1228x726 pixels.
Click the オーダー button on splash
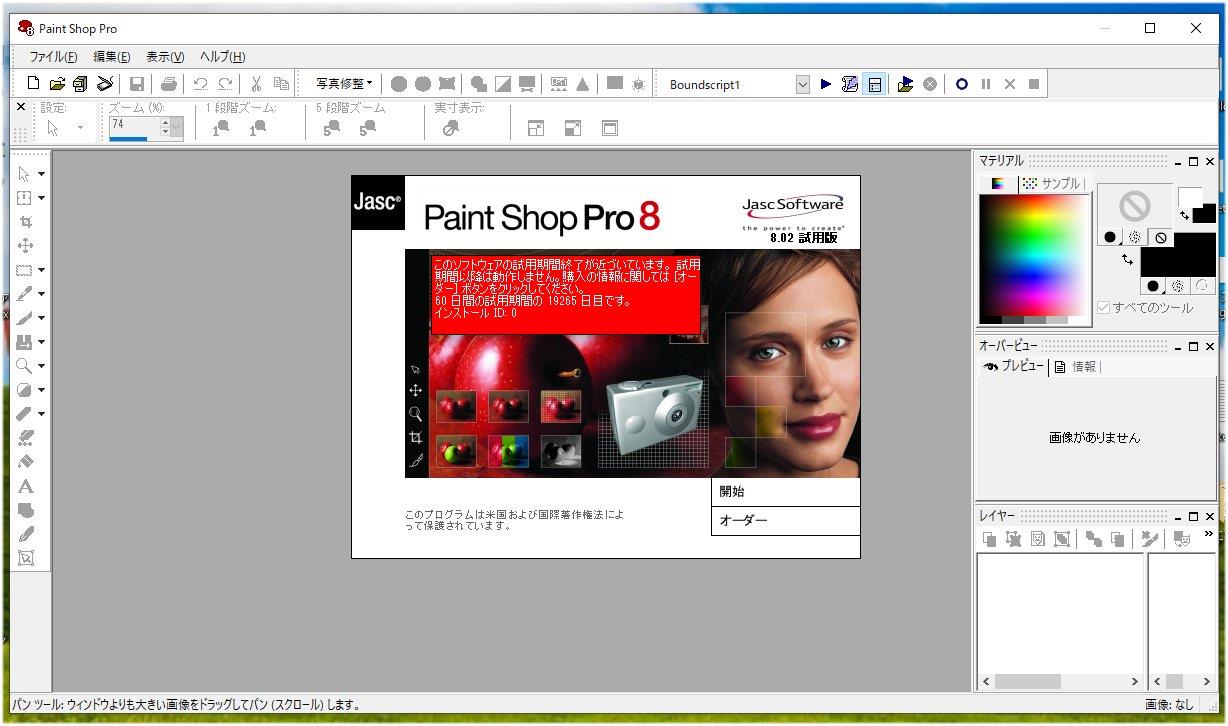tap(785, 521)
